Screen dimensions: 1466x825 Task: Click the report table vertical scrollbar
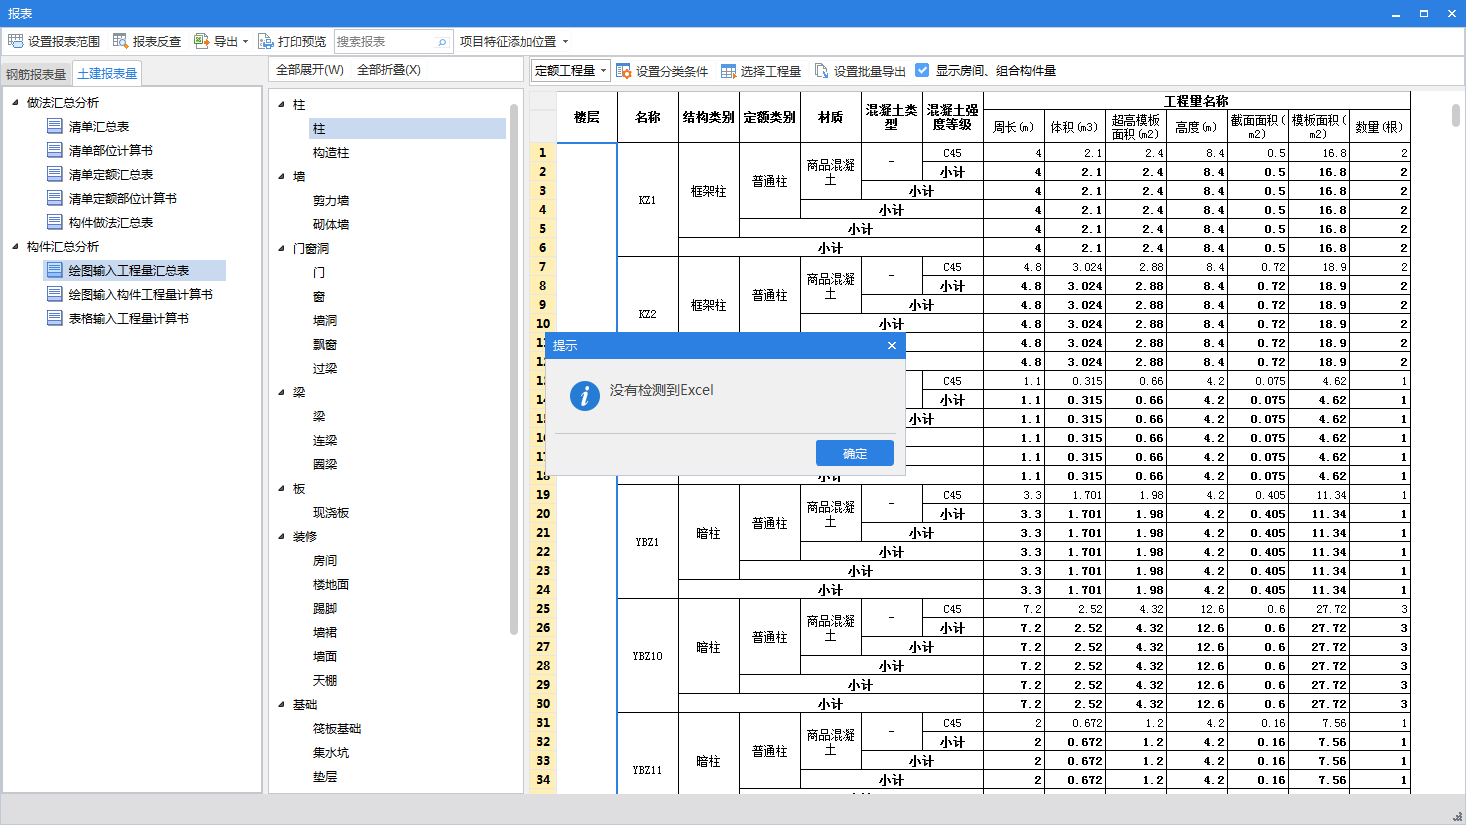[x=1456, y=115]
